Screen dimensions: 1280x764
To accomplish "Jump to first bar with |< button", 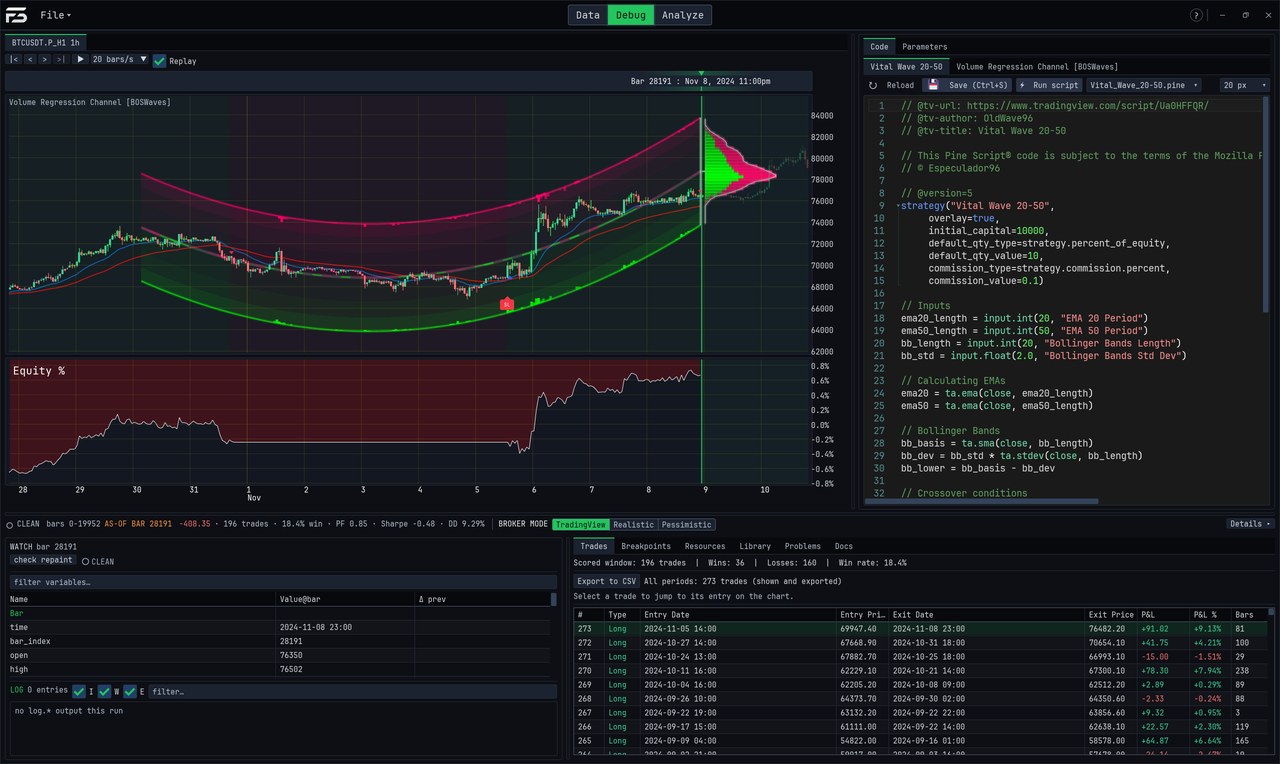I will [x=14, y=60].
